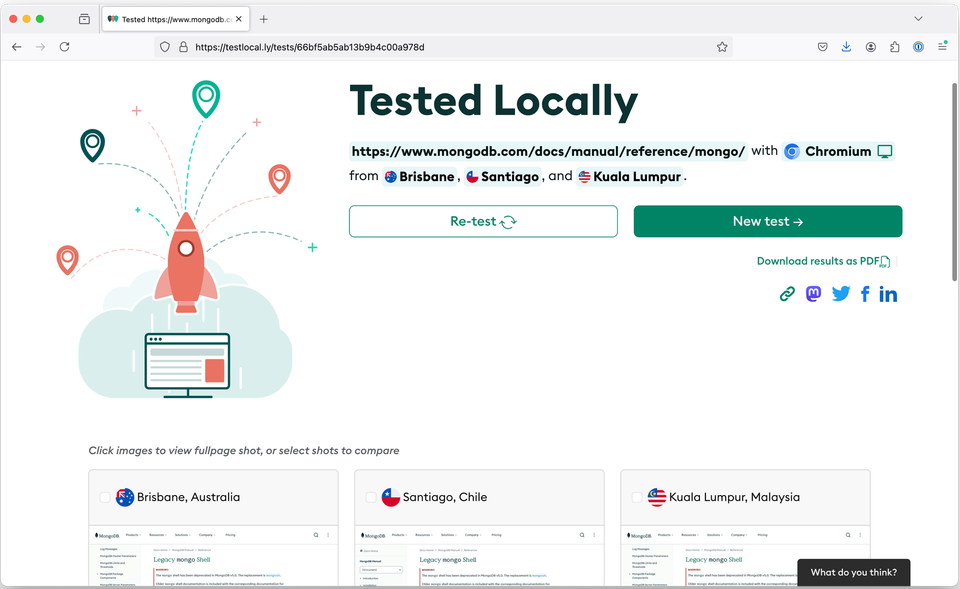The image size is (960, 589).
Task: Open the Firefox hamburger menu
Action: pos(942,47)
